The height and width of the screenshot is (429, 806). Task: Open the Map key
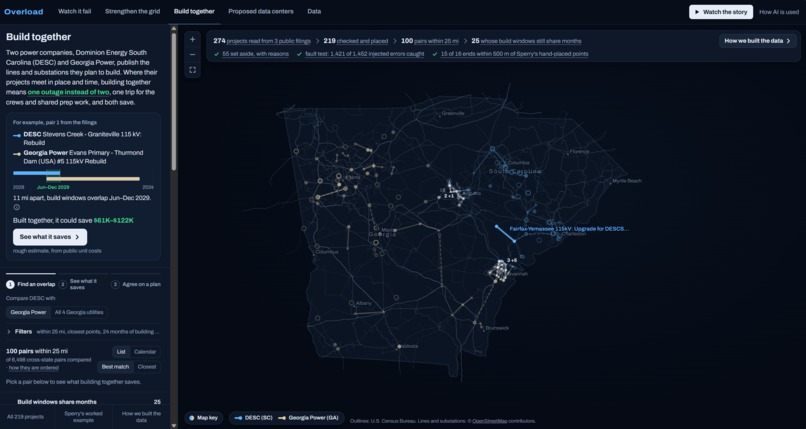(204, 418)
